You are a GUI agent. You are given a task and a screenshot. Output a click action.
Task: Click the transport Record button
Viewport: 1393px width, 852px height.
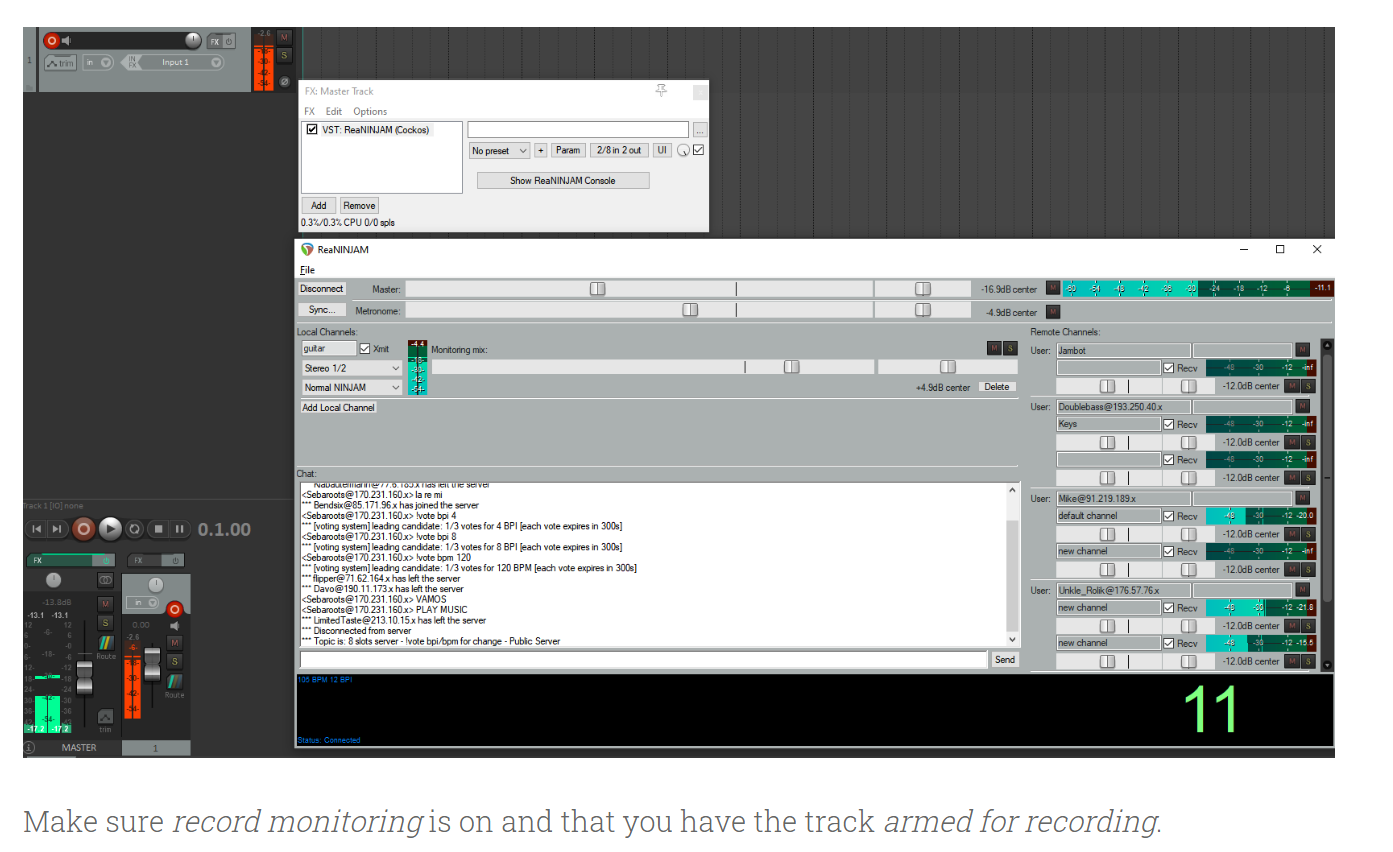click(84, 529)
